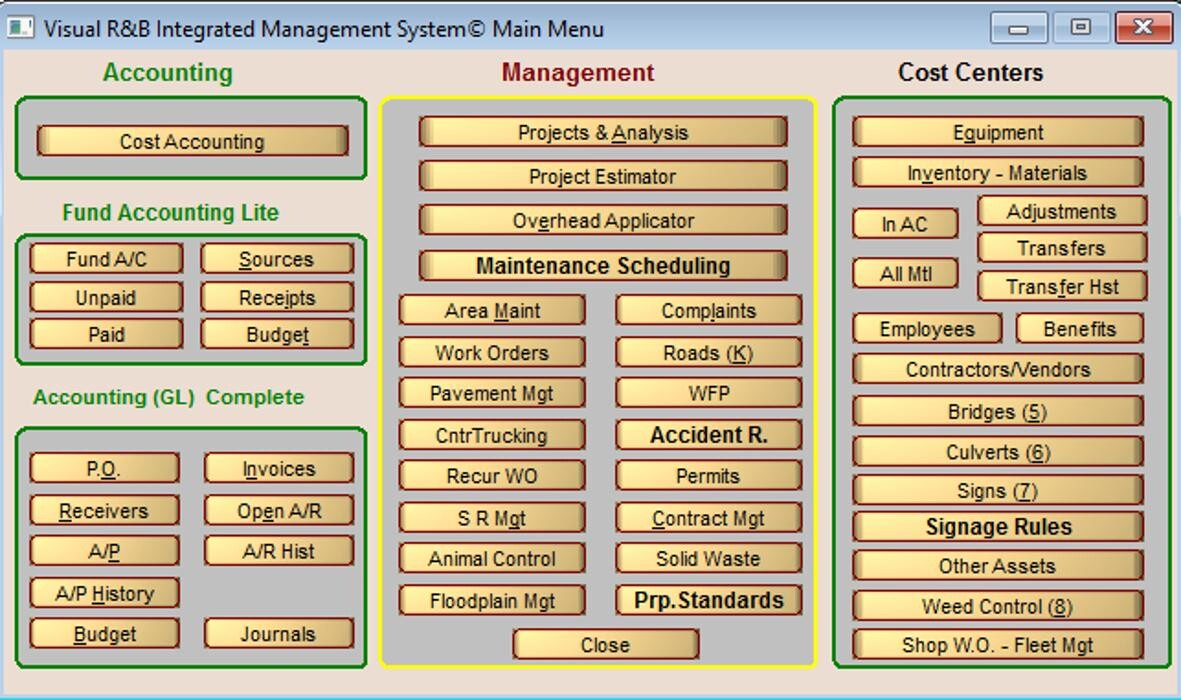The width and height of the screenshot is (1181, 700).
Task: View Transfer Hst records
Action: pos(1061,287)
